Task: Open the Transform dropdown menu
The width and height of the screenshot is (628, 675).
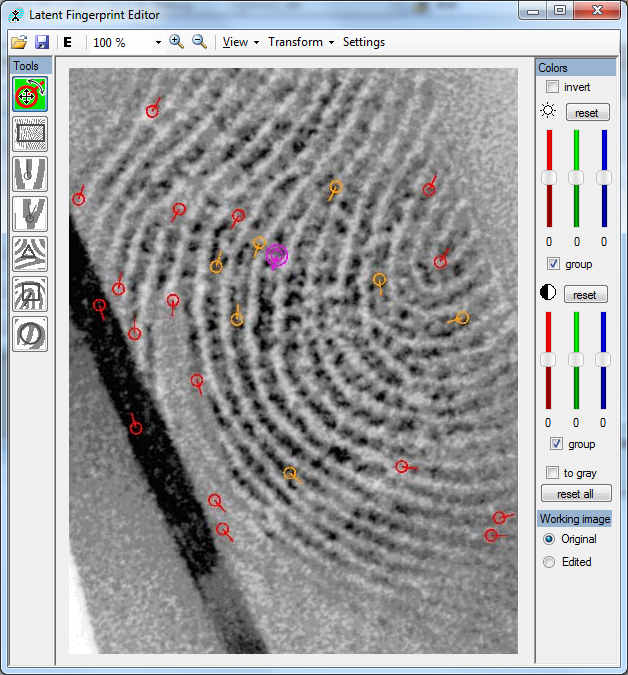Action: point(301,42)
